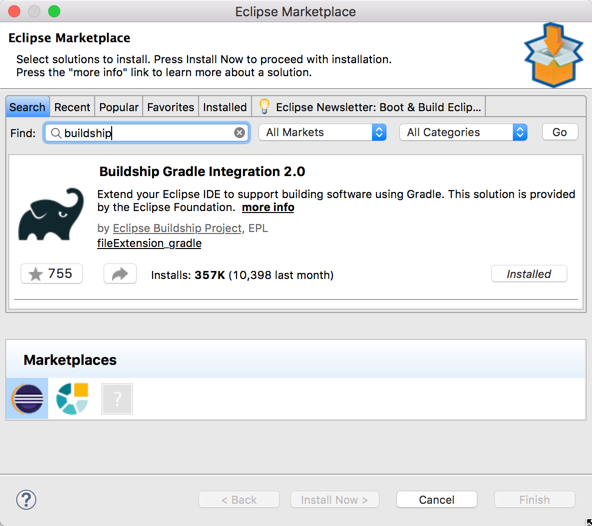Select the unknown marketplace question mark icon

(117, 399)
